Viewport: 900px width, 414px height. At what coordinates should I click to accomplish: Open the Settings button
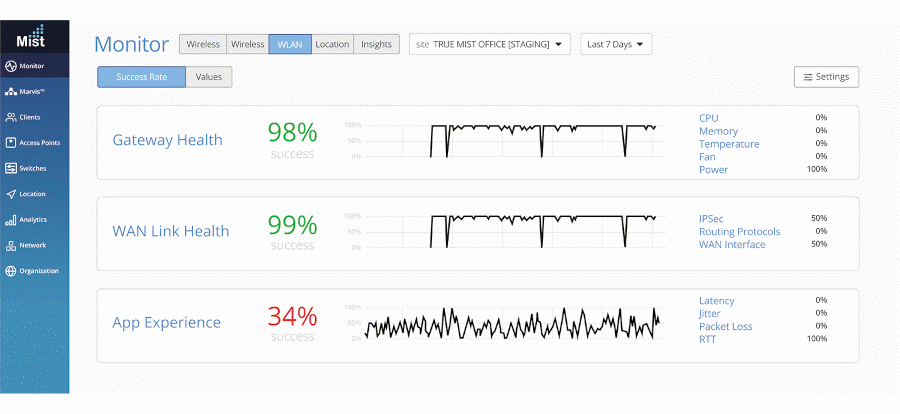point(827,77)
